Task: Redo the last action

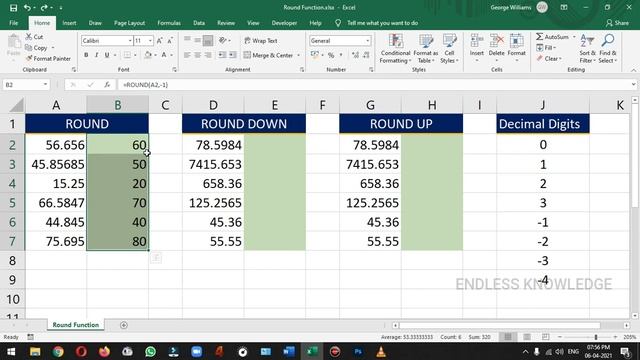Action: 44,8
